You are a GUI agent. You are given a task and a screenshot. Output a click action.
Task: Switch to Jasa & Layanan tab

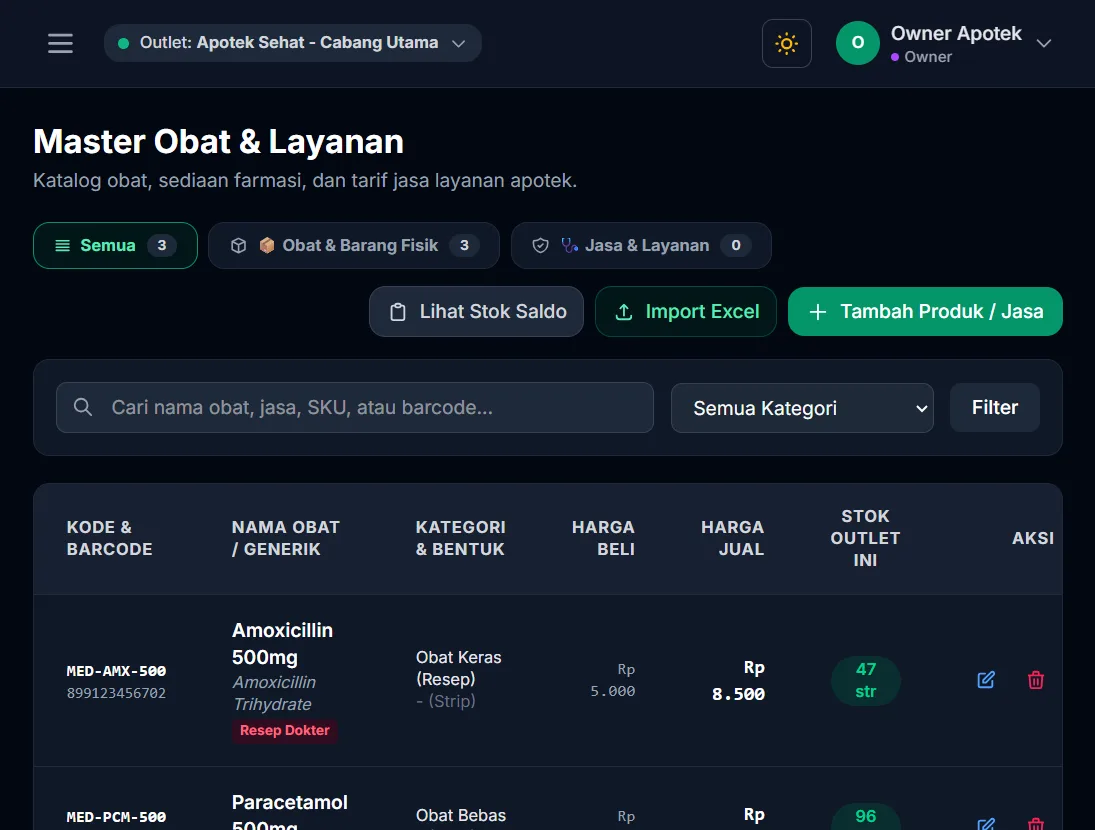[641, 245]
